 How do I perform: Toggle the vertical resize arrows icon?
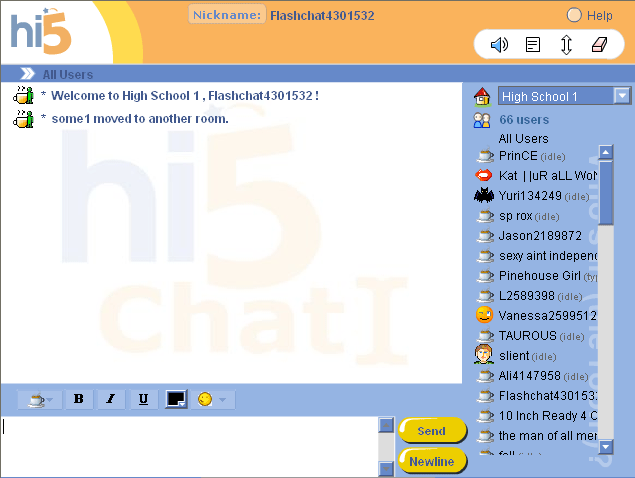566,45
